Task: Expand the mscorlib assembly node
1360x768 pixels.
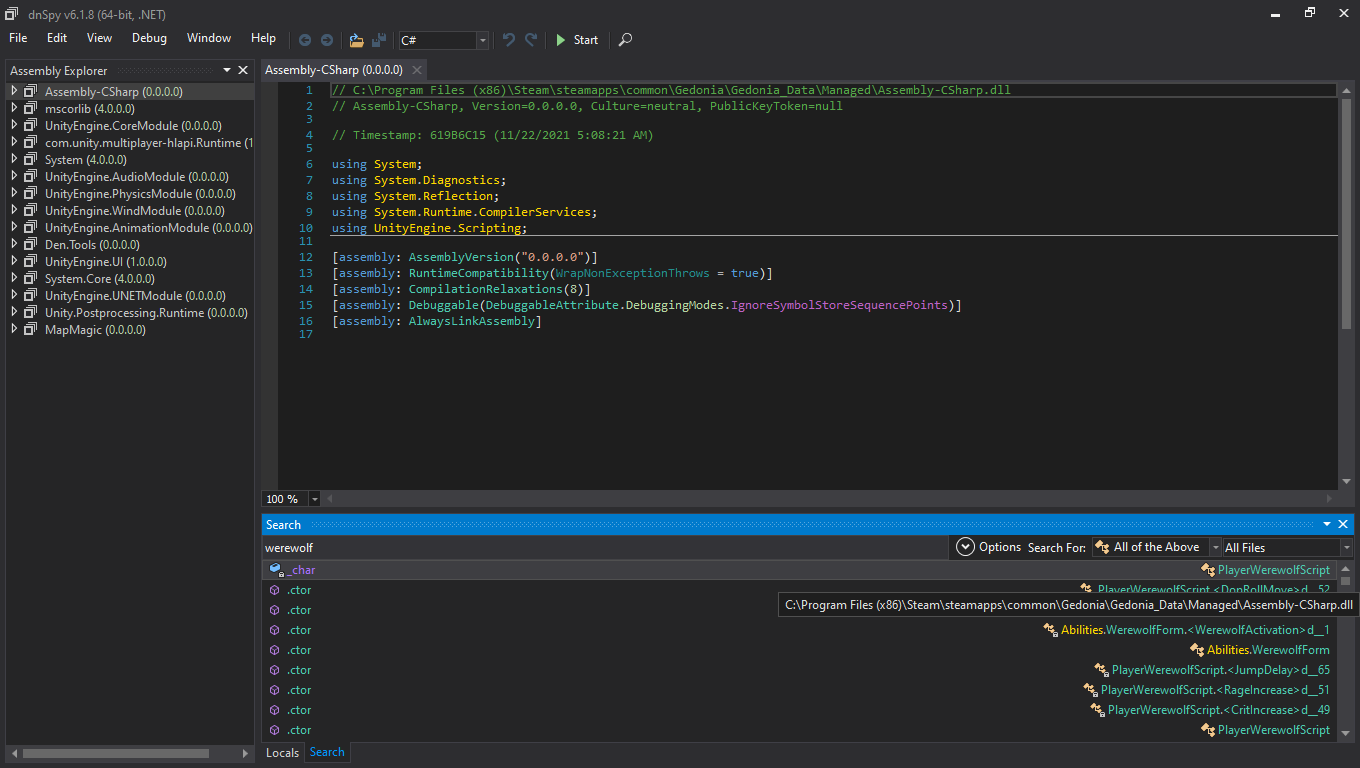Action: coord(15,108)
